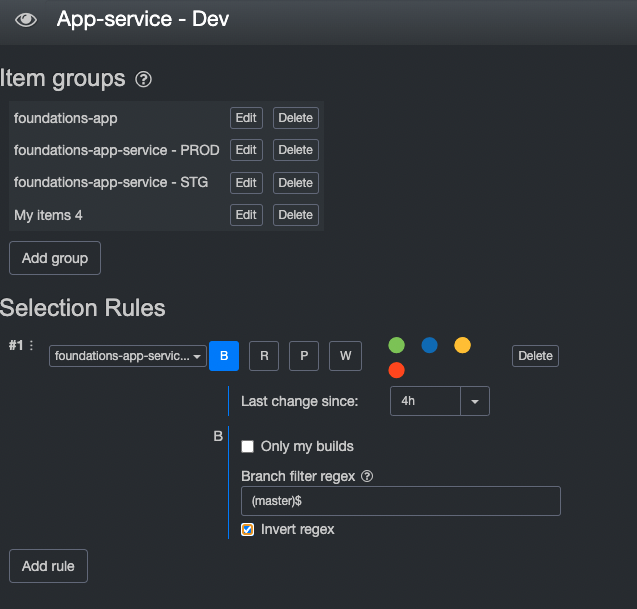
Task: Uncheck the Invert regex checkbox
Action: click(248, 529)
